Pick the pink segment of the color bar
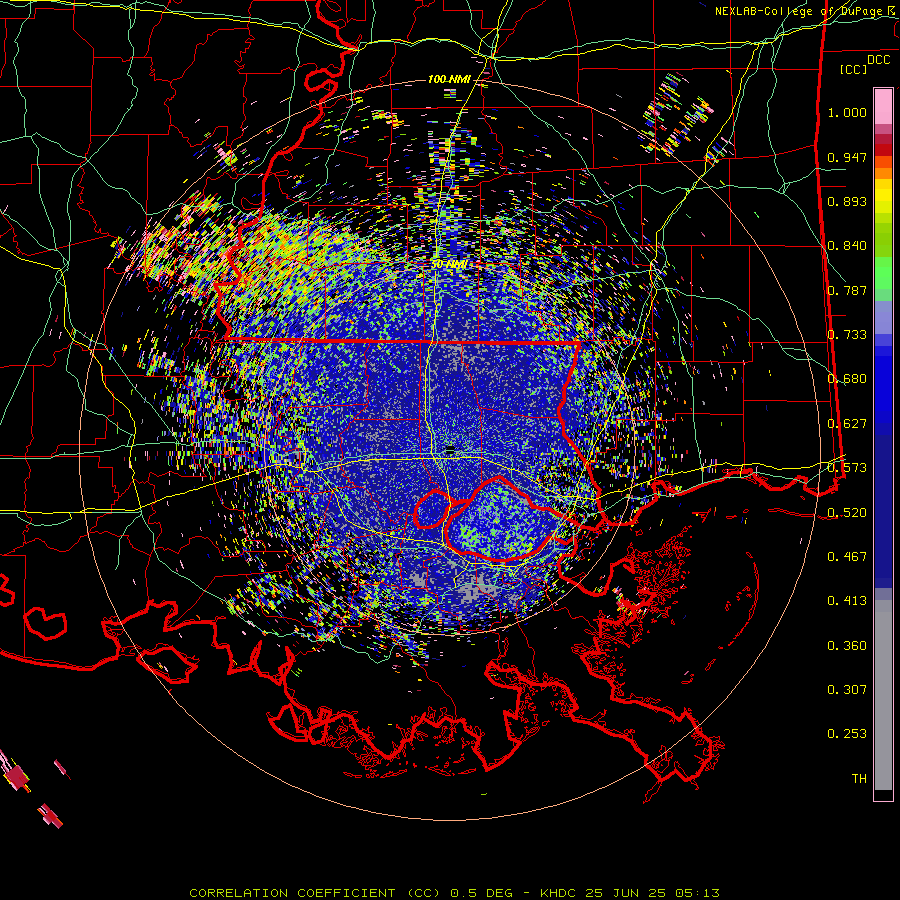 tap(883, 106)
